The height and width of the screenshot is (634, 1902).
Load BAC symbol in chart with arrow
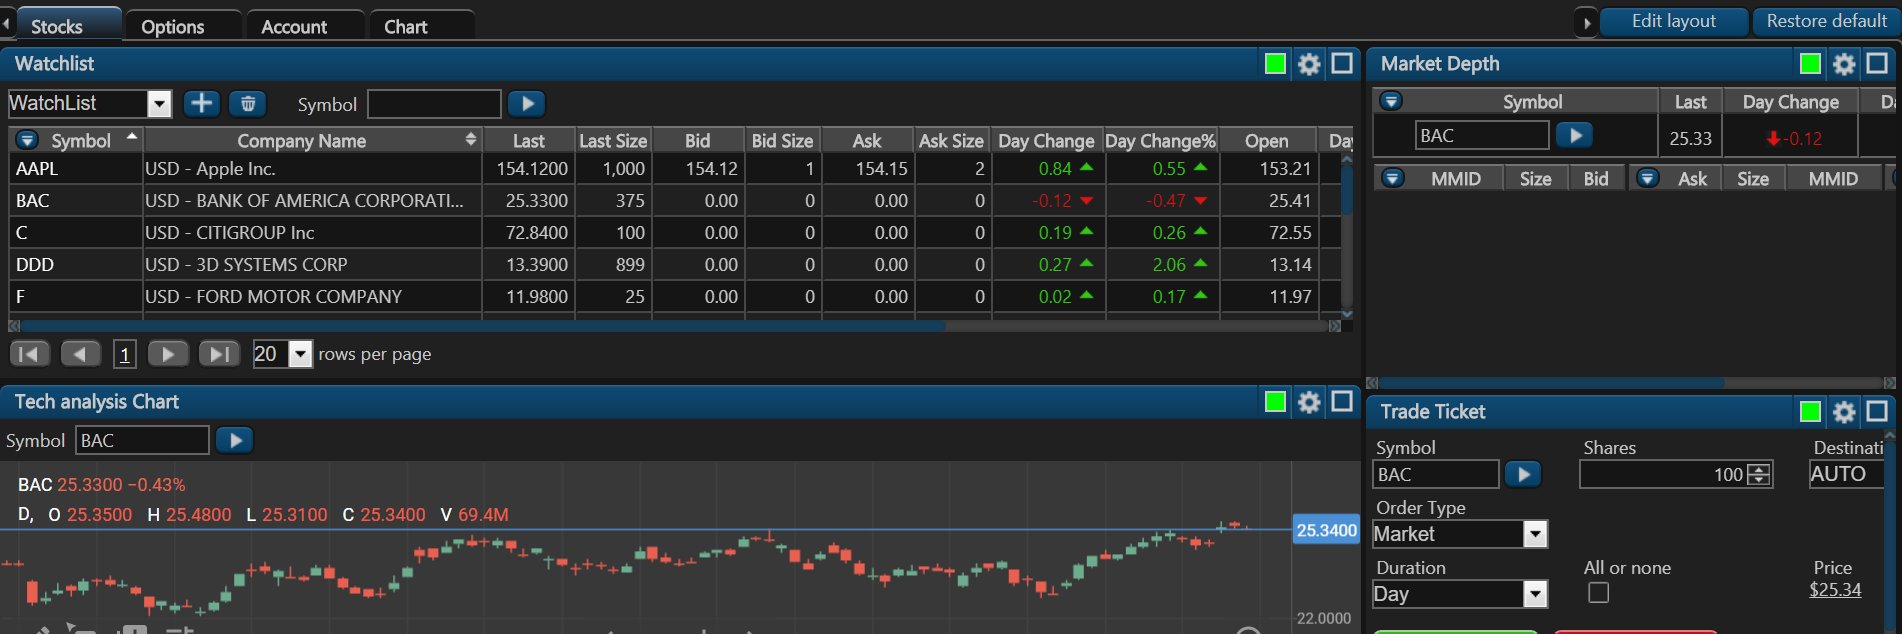pos(235,440)
